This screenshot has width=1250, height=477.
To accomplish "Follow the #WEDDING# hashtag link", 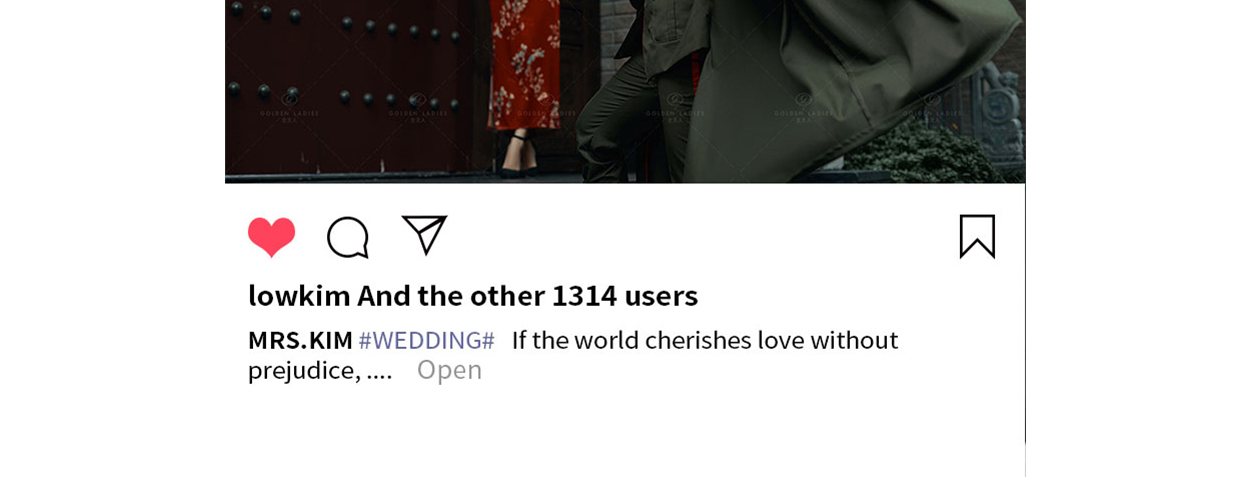I will [x=427, y=340].
